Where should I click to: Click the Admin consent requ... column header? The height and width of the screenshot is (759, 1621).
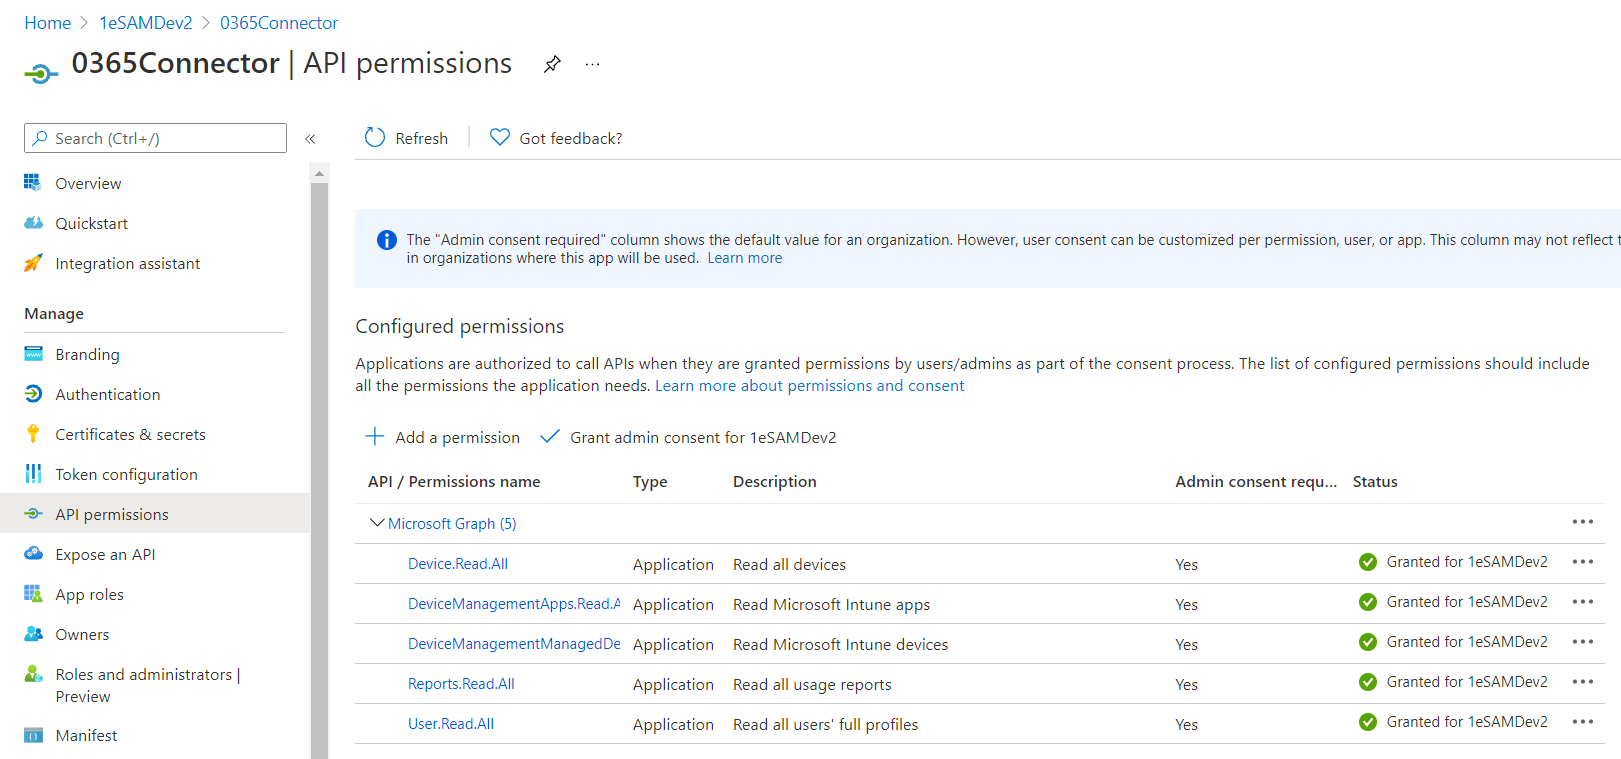(1256, 482)
